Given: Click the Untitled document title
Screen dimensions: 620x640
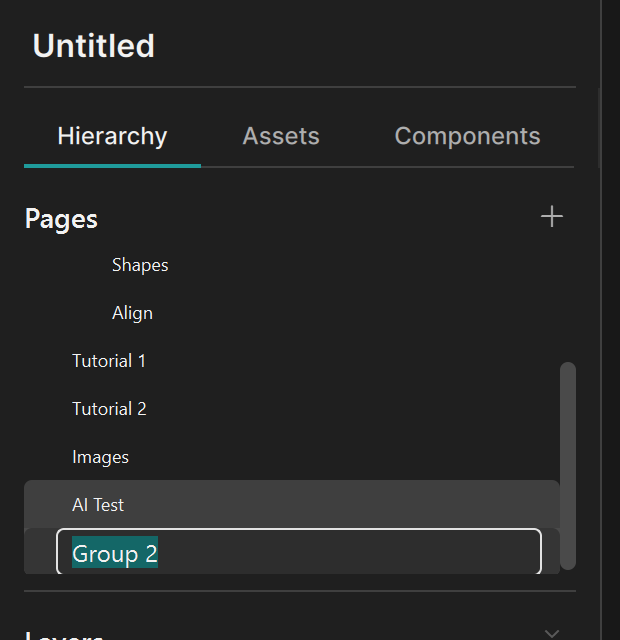Looking at the screenshot, I should point(93,46).
